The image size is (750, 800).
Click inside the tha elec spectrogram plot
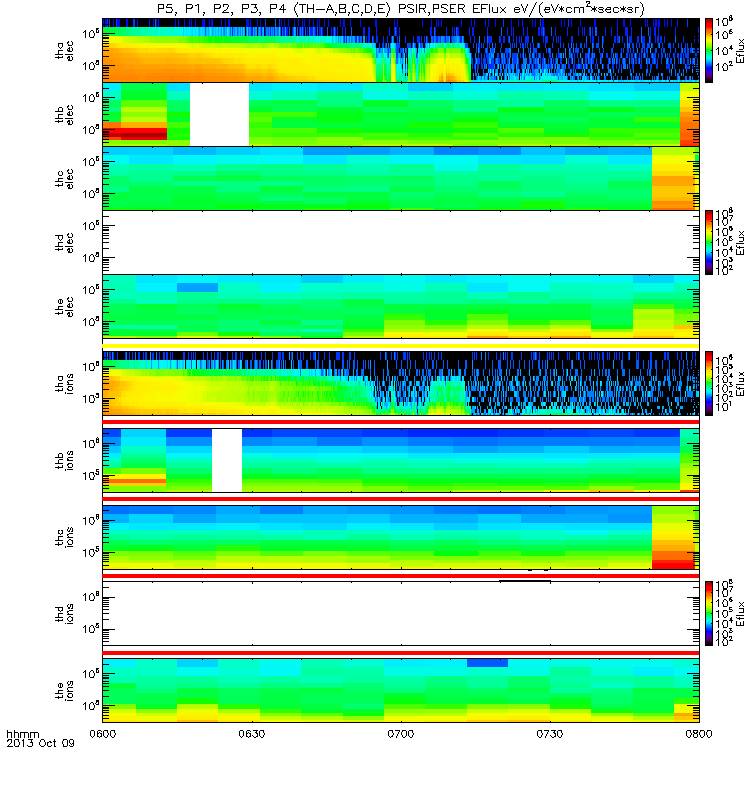pyautogui.click(x=401, y=50)
